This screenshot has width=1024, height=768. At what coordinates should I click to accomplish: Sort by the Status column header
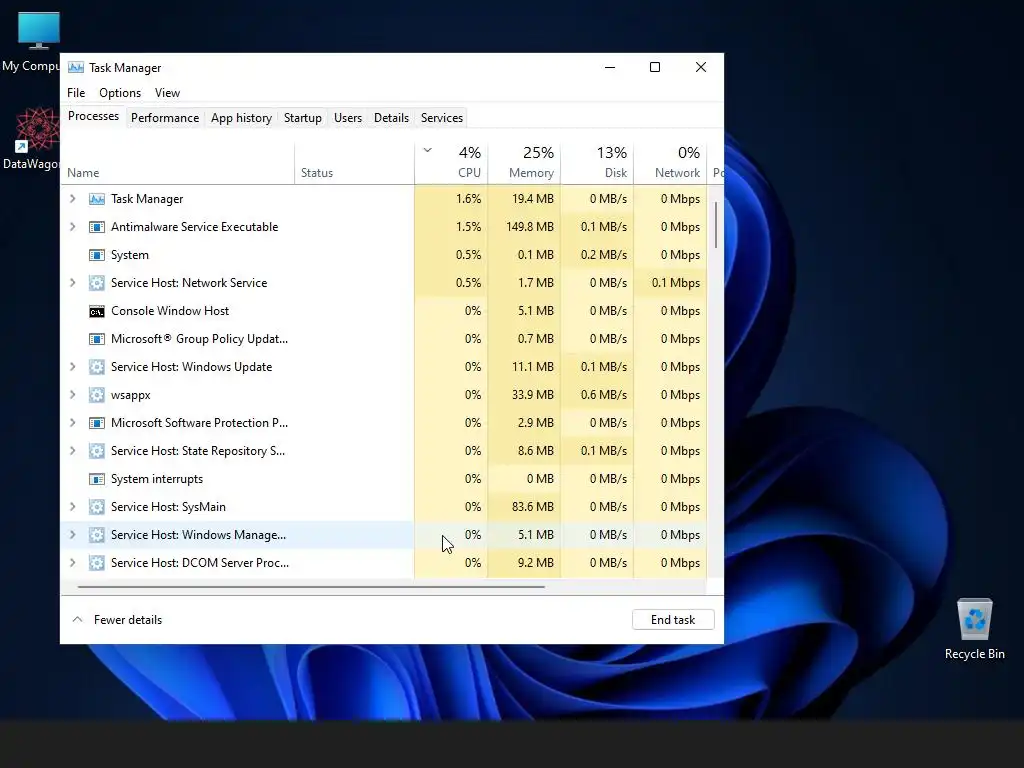click(355, 163)
